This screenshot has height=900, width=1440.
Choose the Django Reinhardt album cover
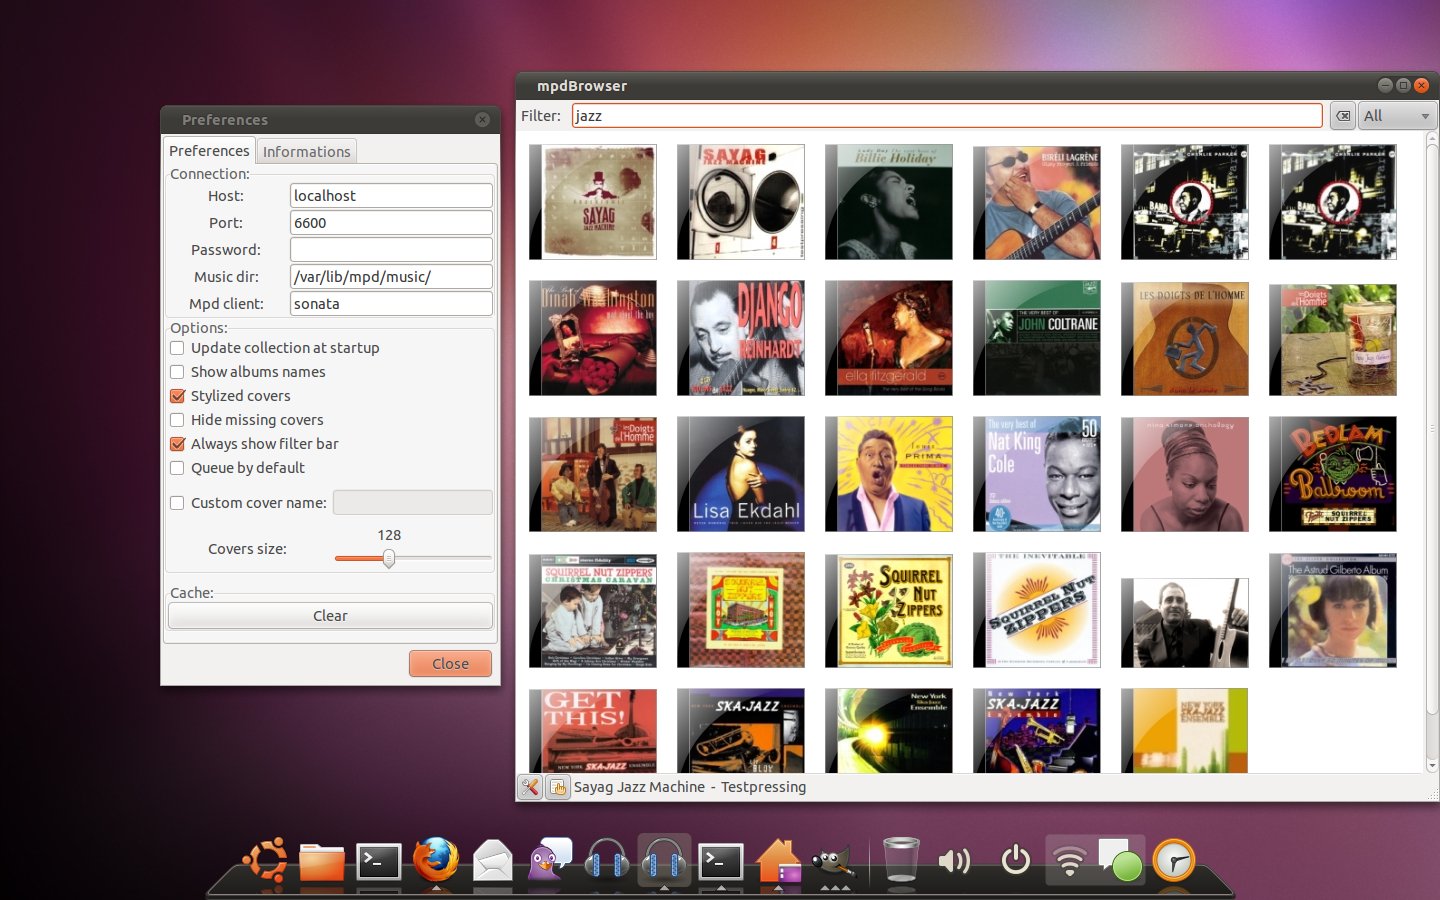(x=741, y=338)
